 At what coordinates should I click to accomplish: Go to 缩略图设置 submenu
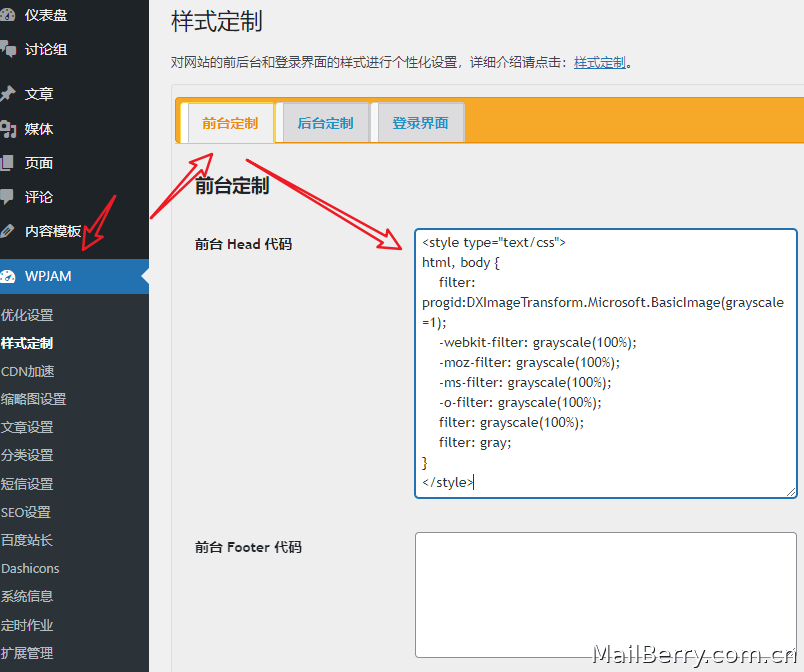[34, 399]
